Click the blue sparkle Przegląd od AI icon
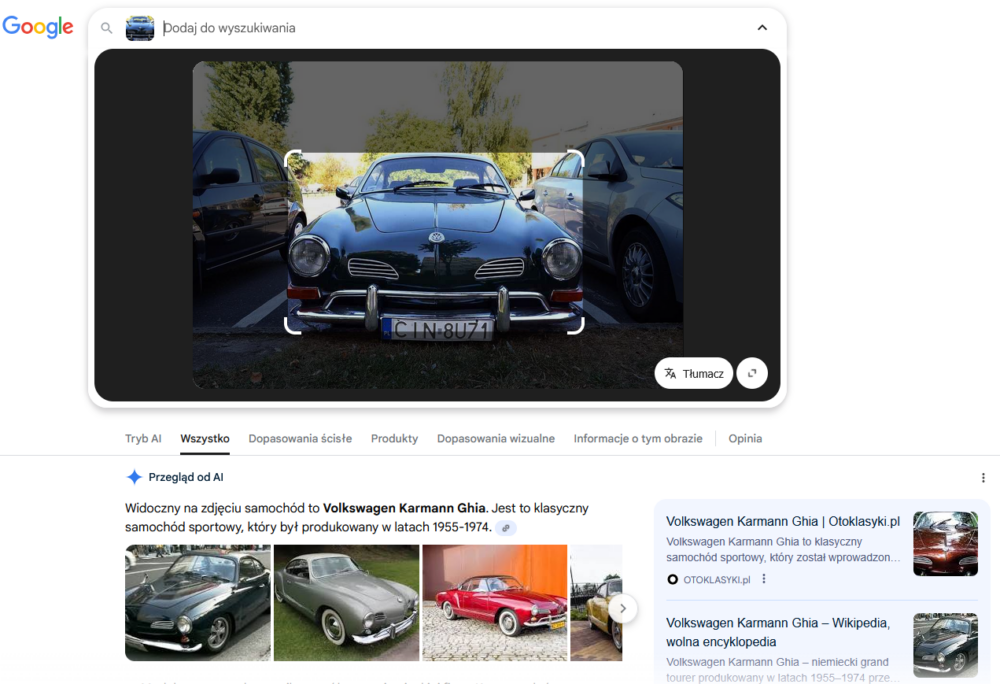The width and height of the screenshot is (1000, 684). click(134, 478)
